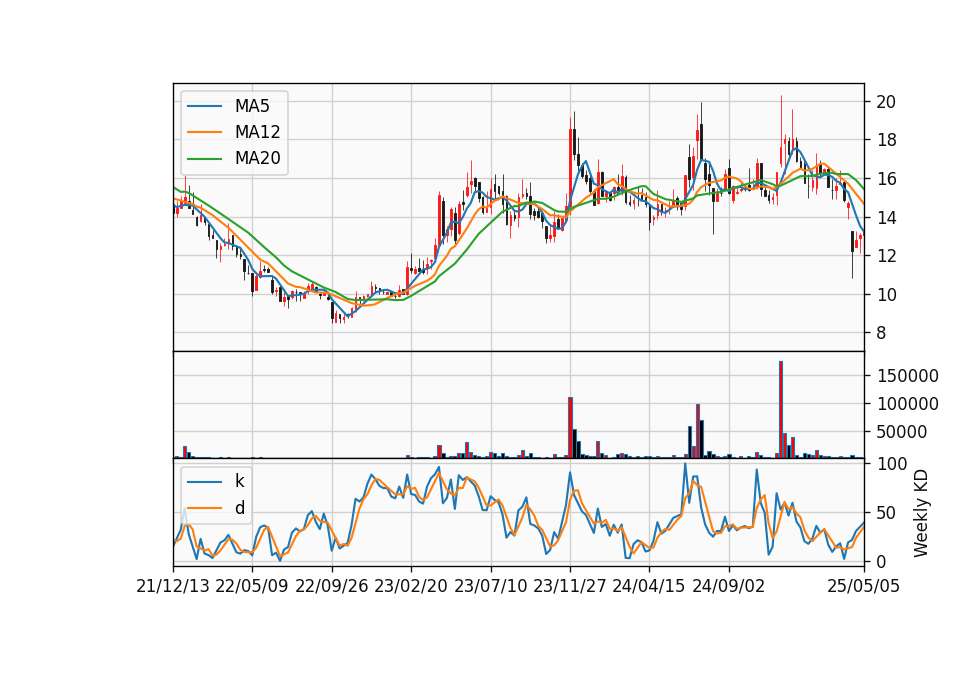Click the 25/05/05 date tick label
Viewport: 960px width, 690px height.
point(864,586)
